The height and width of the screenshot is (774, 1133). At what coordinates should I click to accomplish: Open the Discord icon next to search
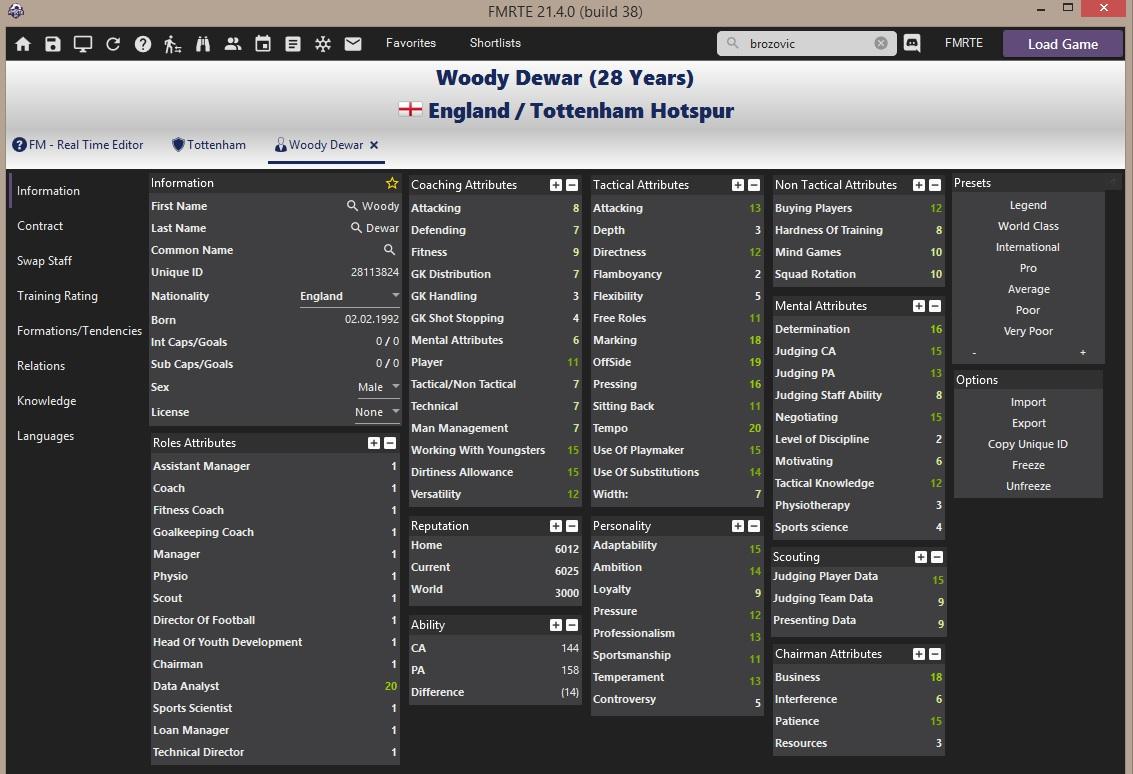(912, 43)
